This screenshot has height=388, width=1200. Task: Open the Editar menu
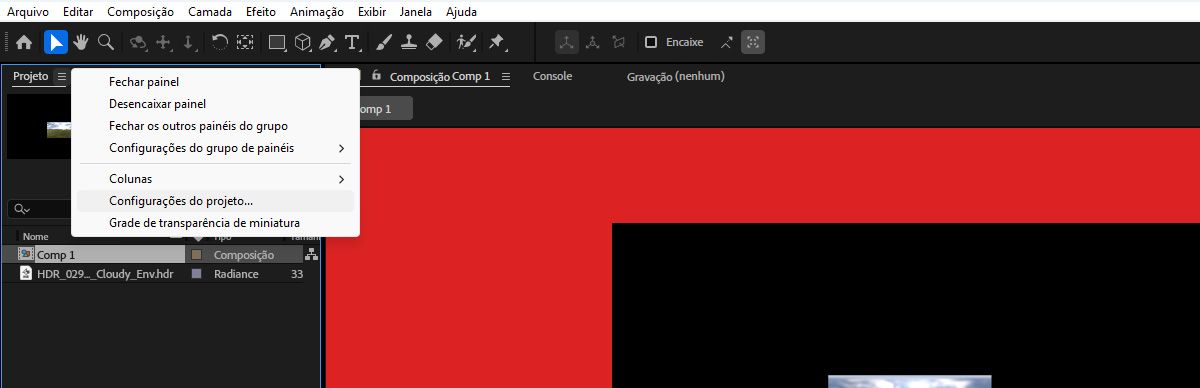click(x=78, y=12)
